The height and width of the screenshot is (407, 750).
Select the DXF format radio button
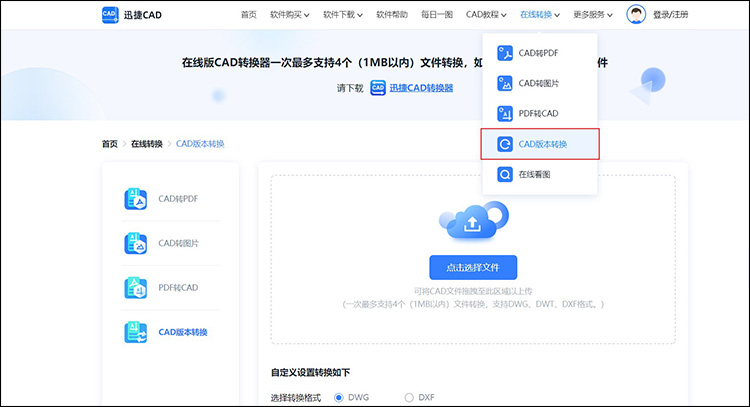(x=409, y=397)
